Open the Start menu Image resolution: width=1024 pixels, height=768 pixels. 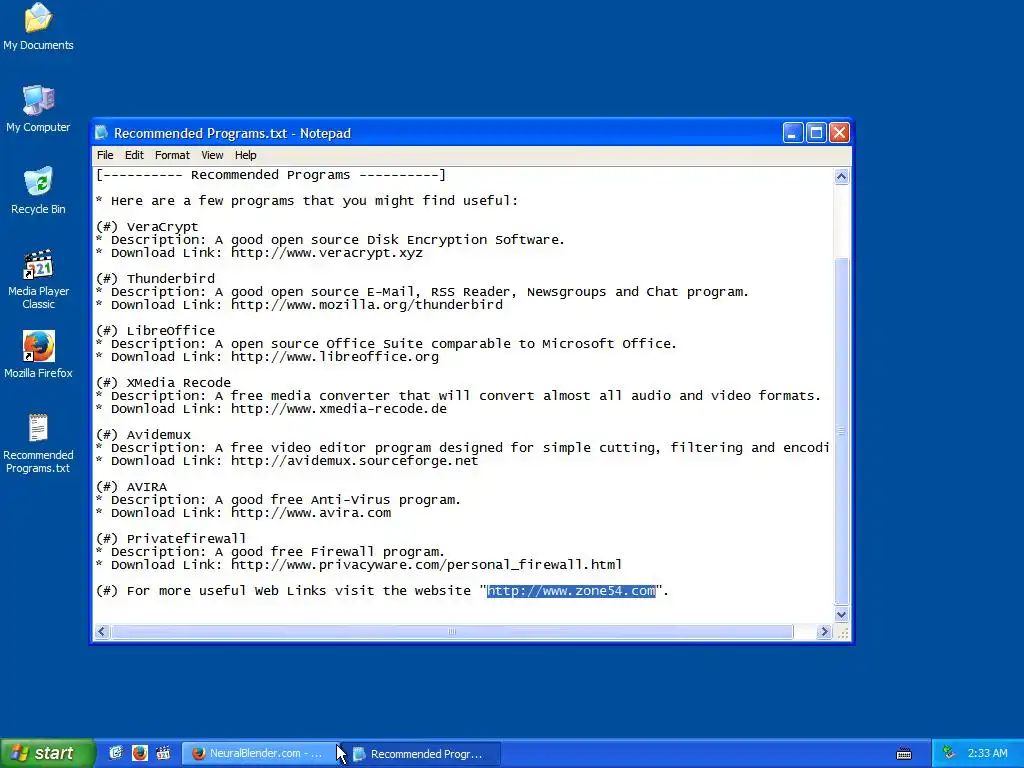47,753
